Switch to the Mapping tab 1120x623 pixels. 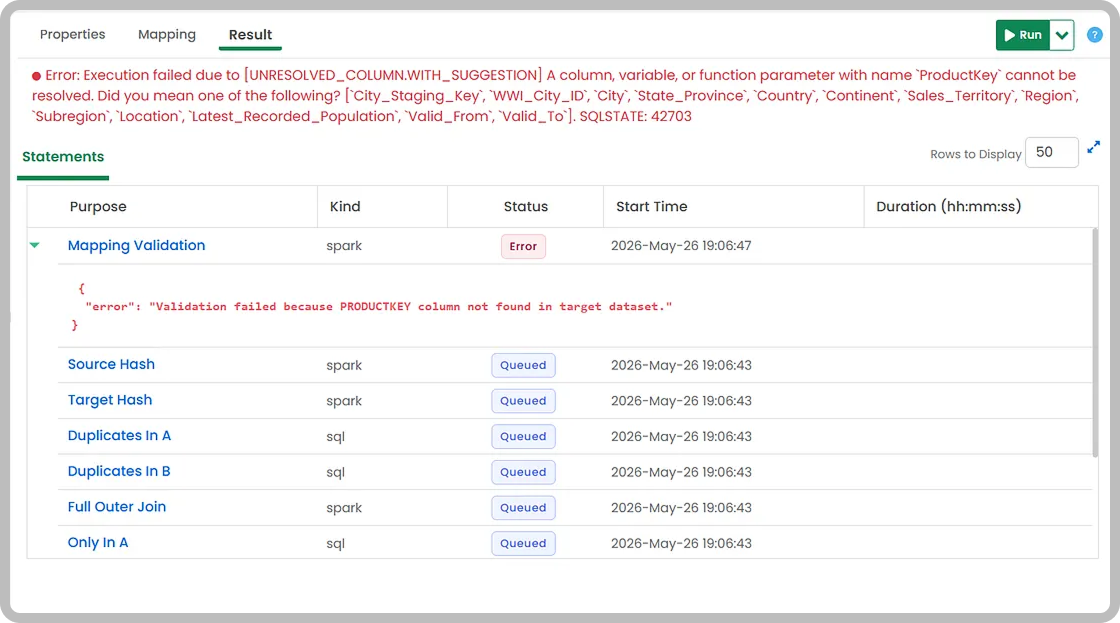pyautogui.click(x=166, y=34)
